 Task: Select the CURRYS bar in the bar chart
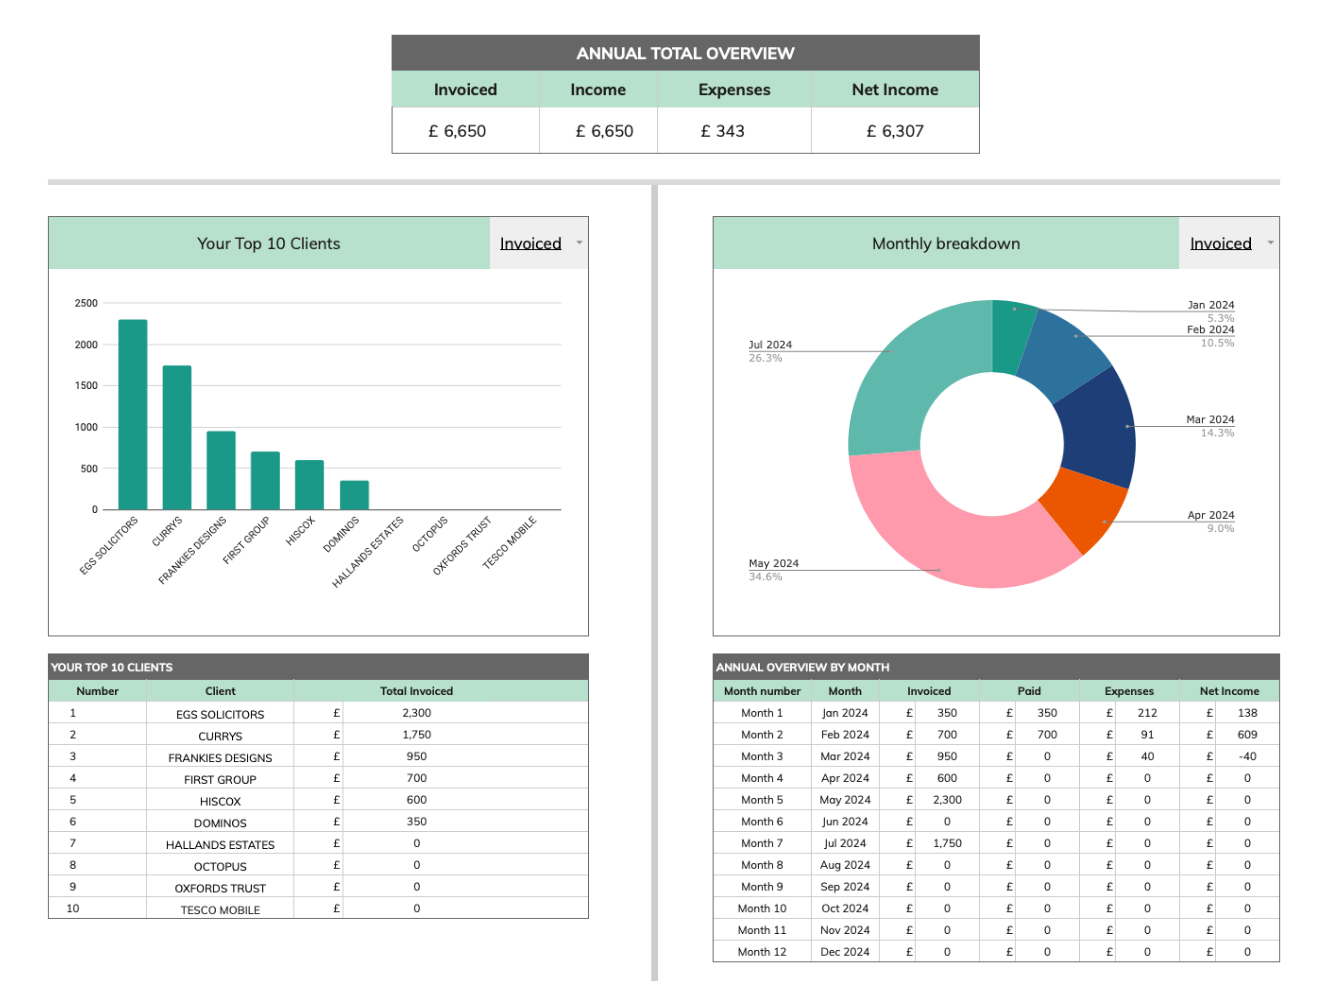pyautogui.click(x=177, y=438)
